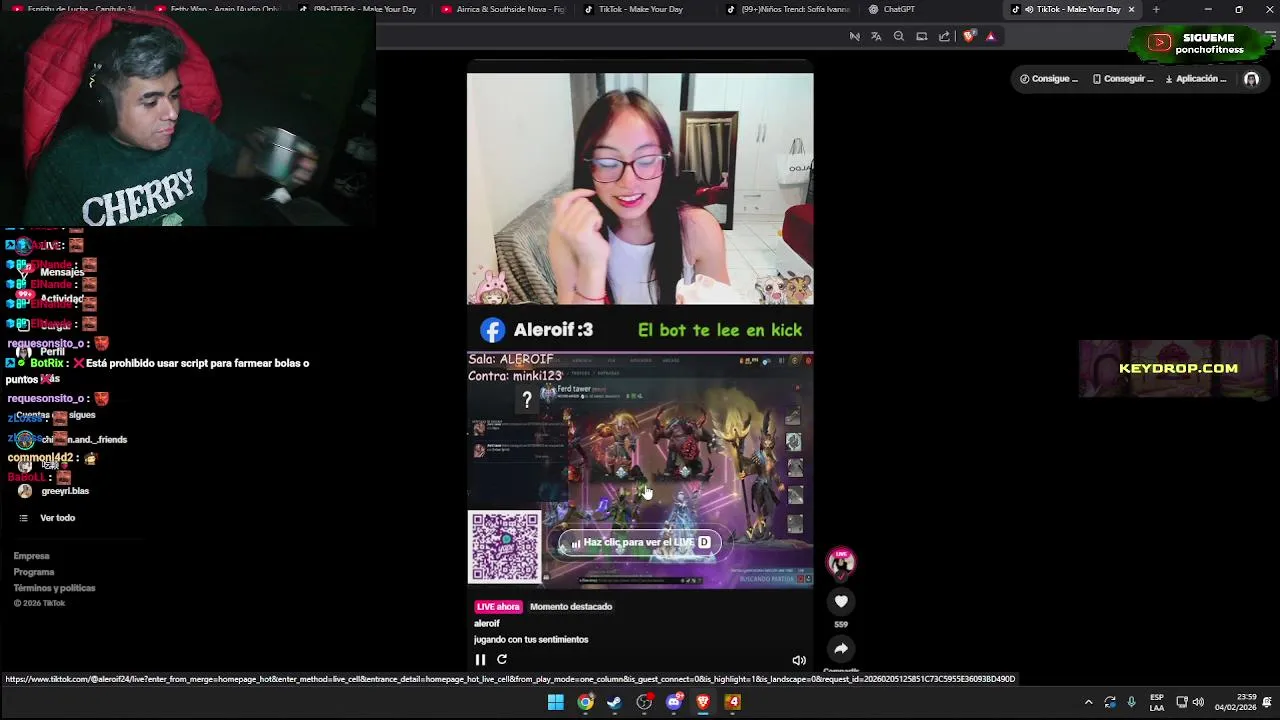Open the orange '4' app on taskbar

pyautogui.click(x=733, y=702)
